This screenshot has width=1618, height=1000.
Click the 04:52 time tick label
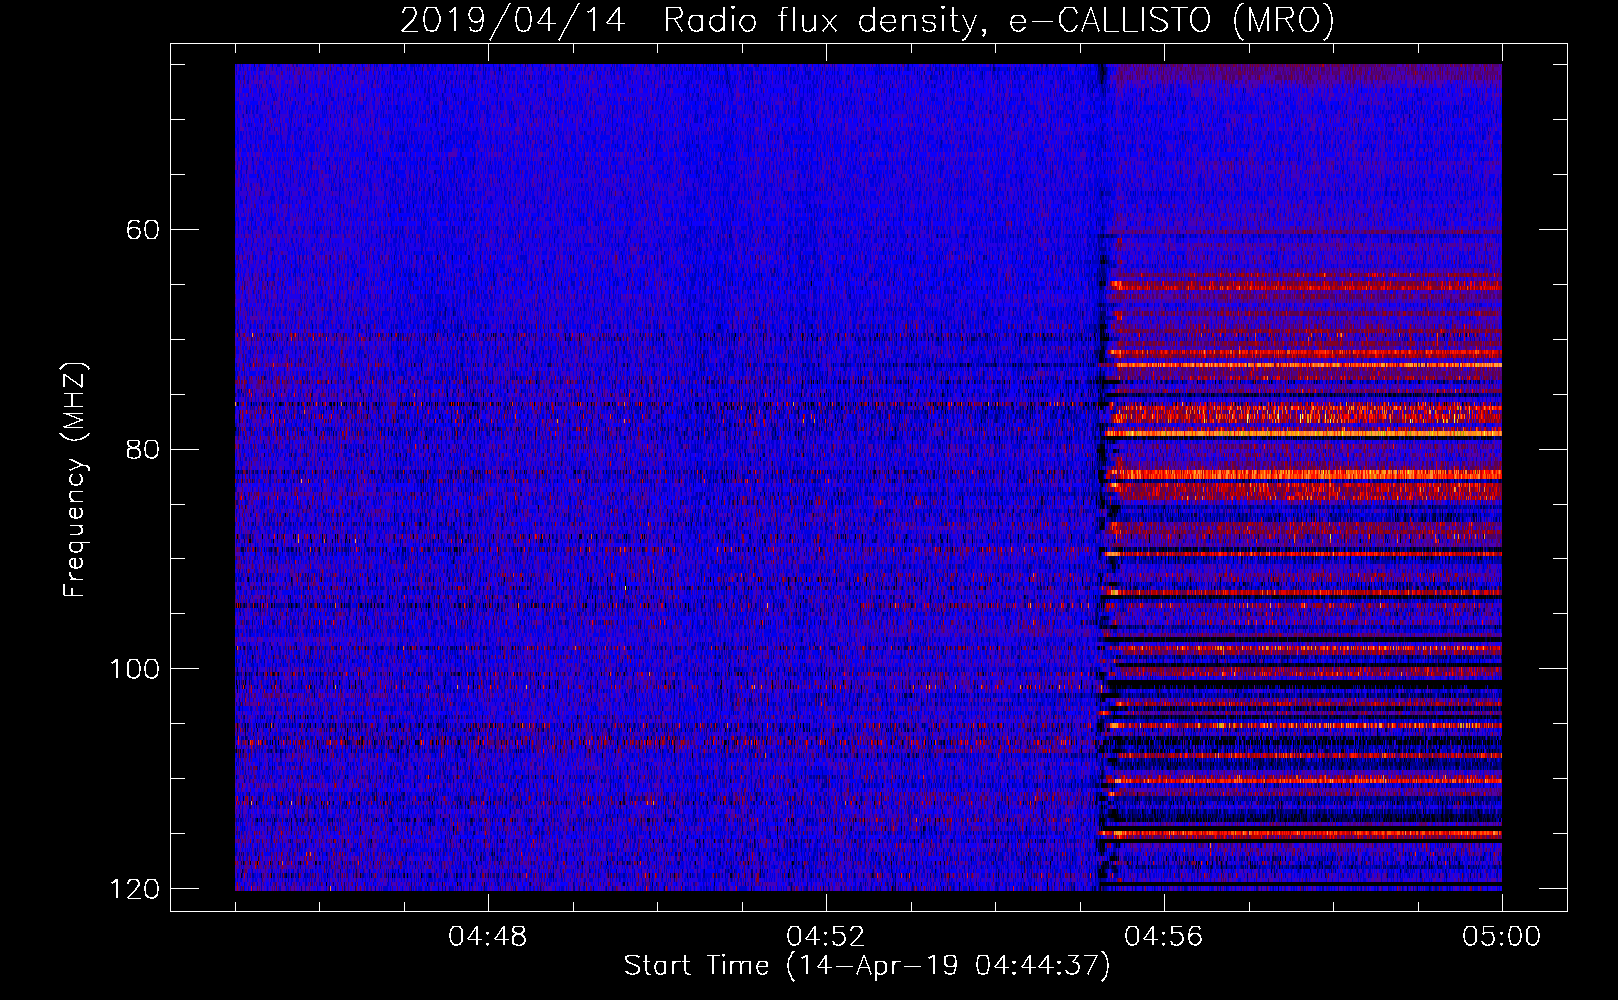(x=825, y=937)
